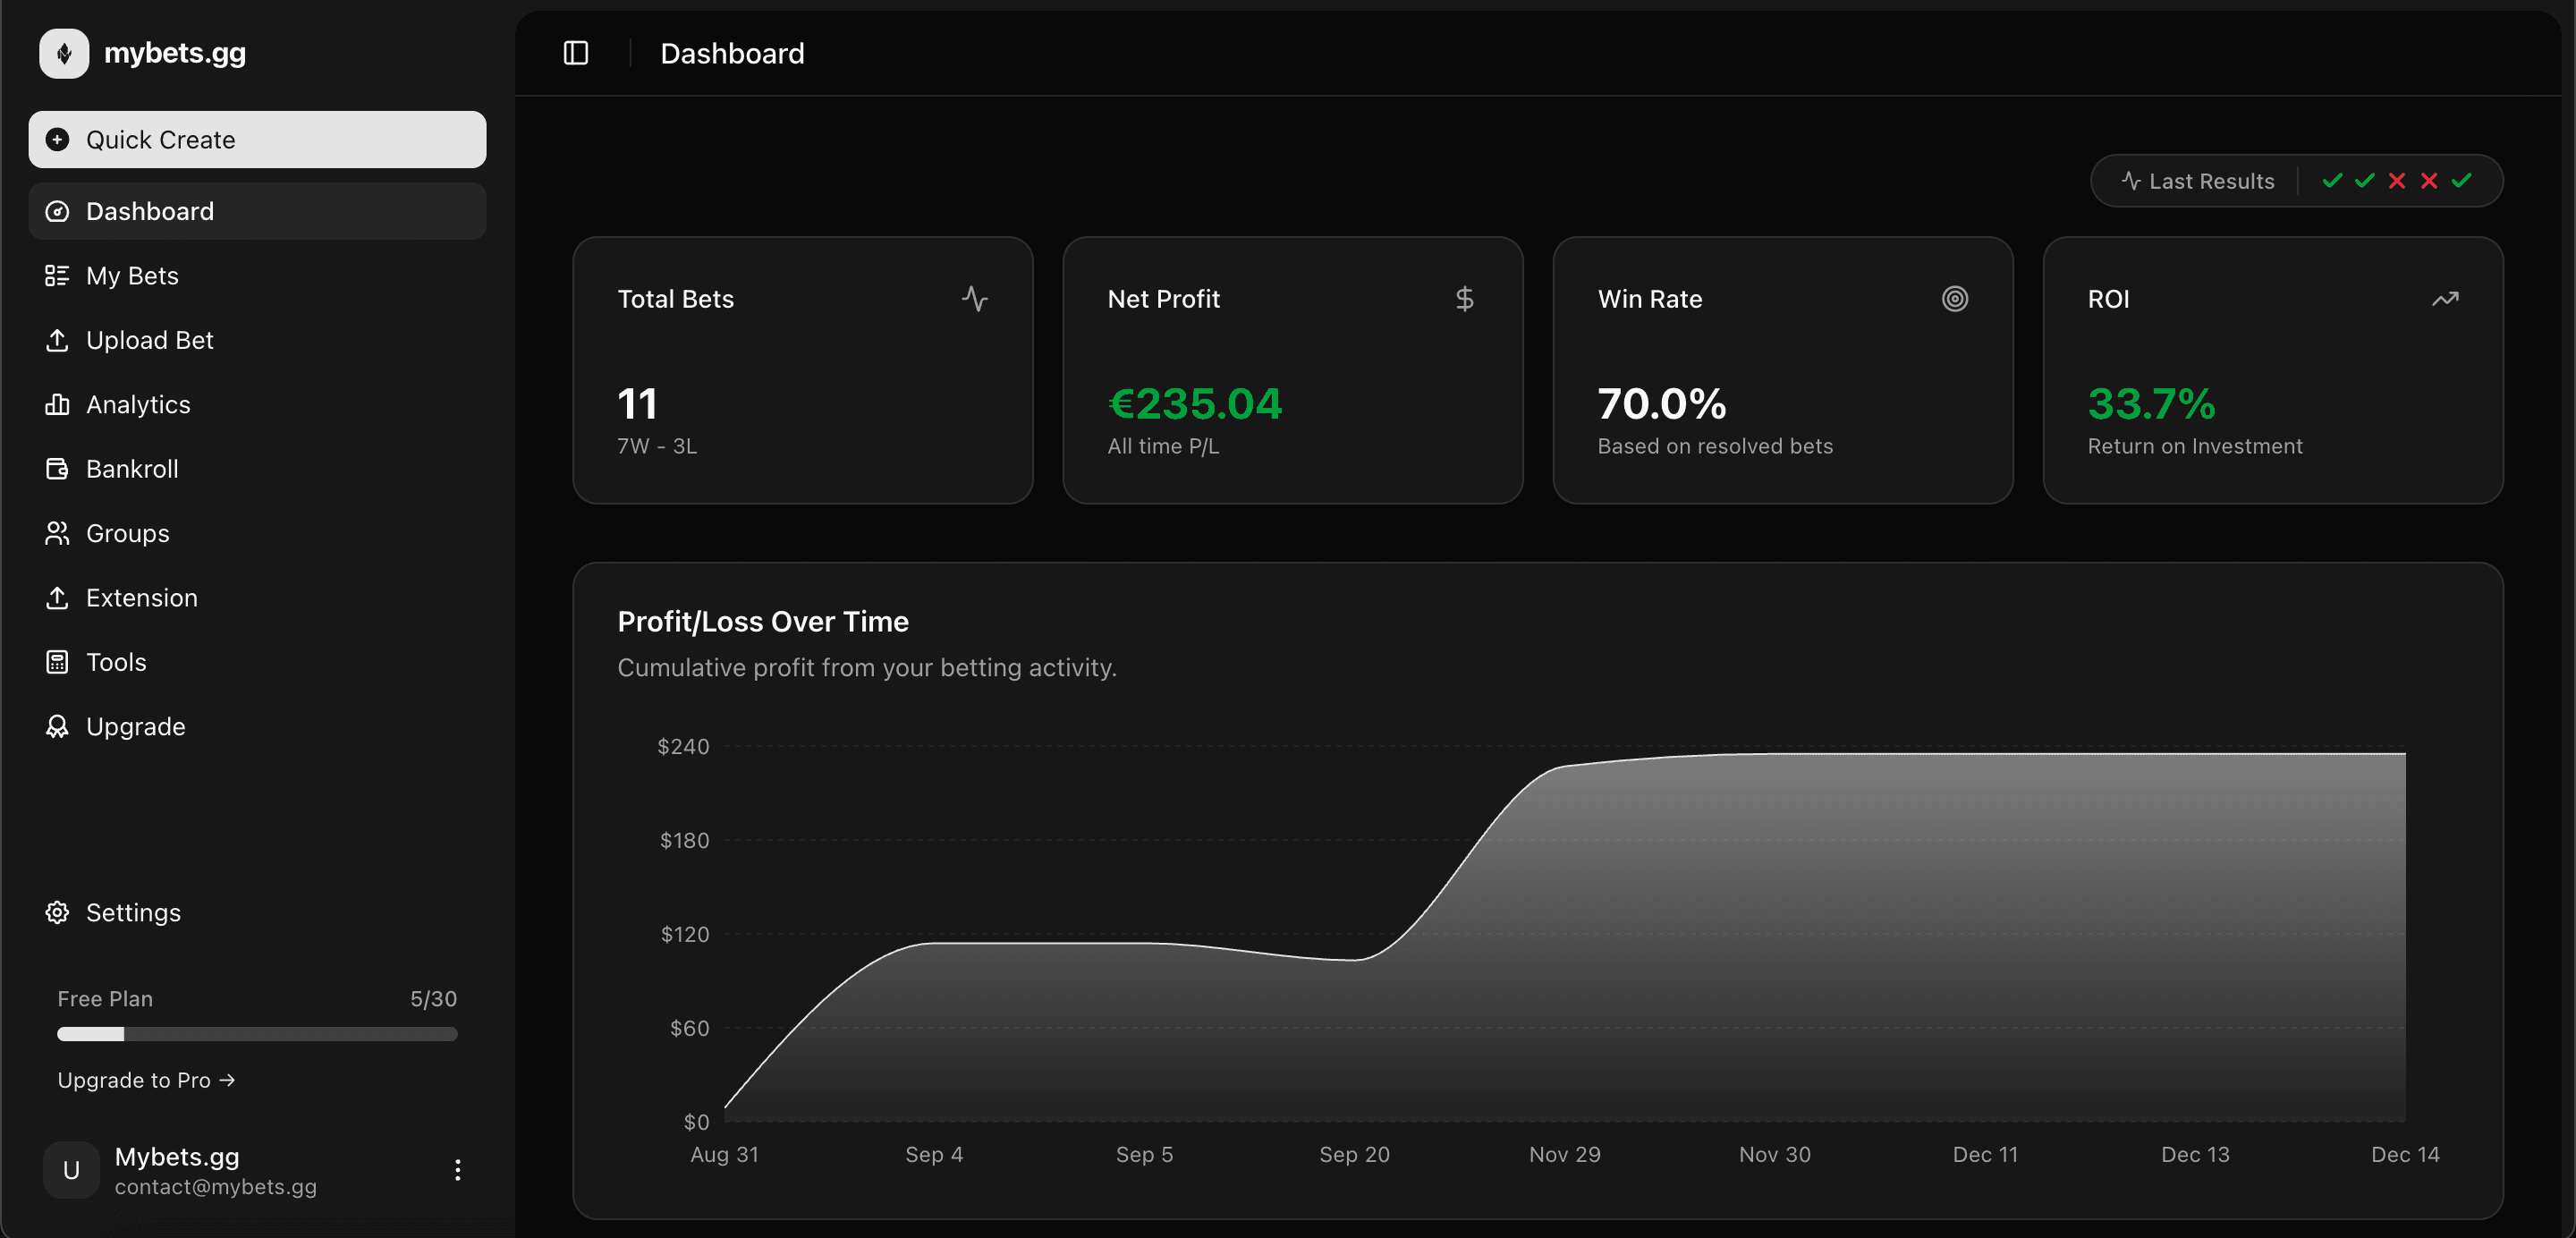
Task: Open the Last Results pill
Action: click(2211, 181)
